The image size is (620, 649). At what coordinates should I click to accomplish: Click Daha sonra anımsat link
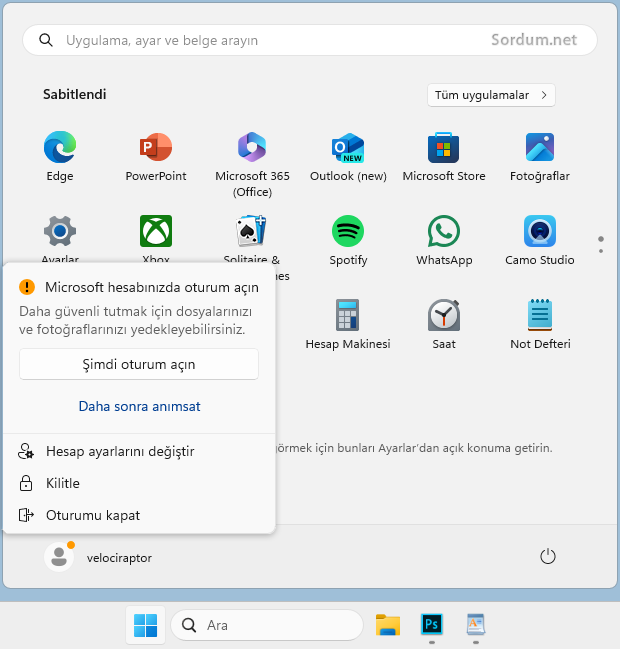(x=139, y=406)
